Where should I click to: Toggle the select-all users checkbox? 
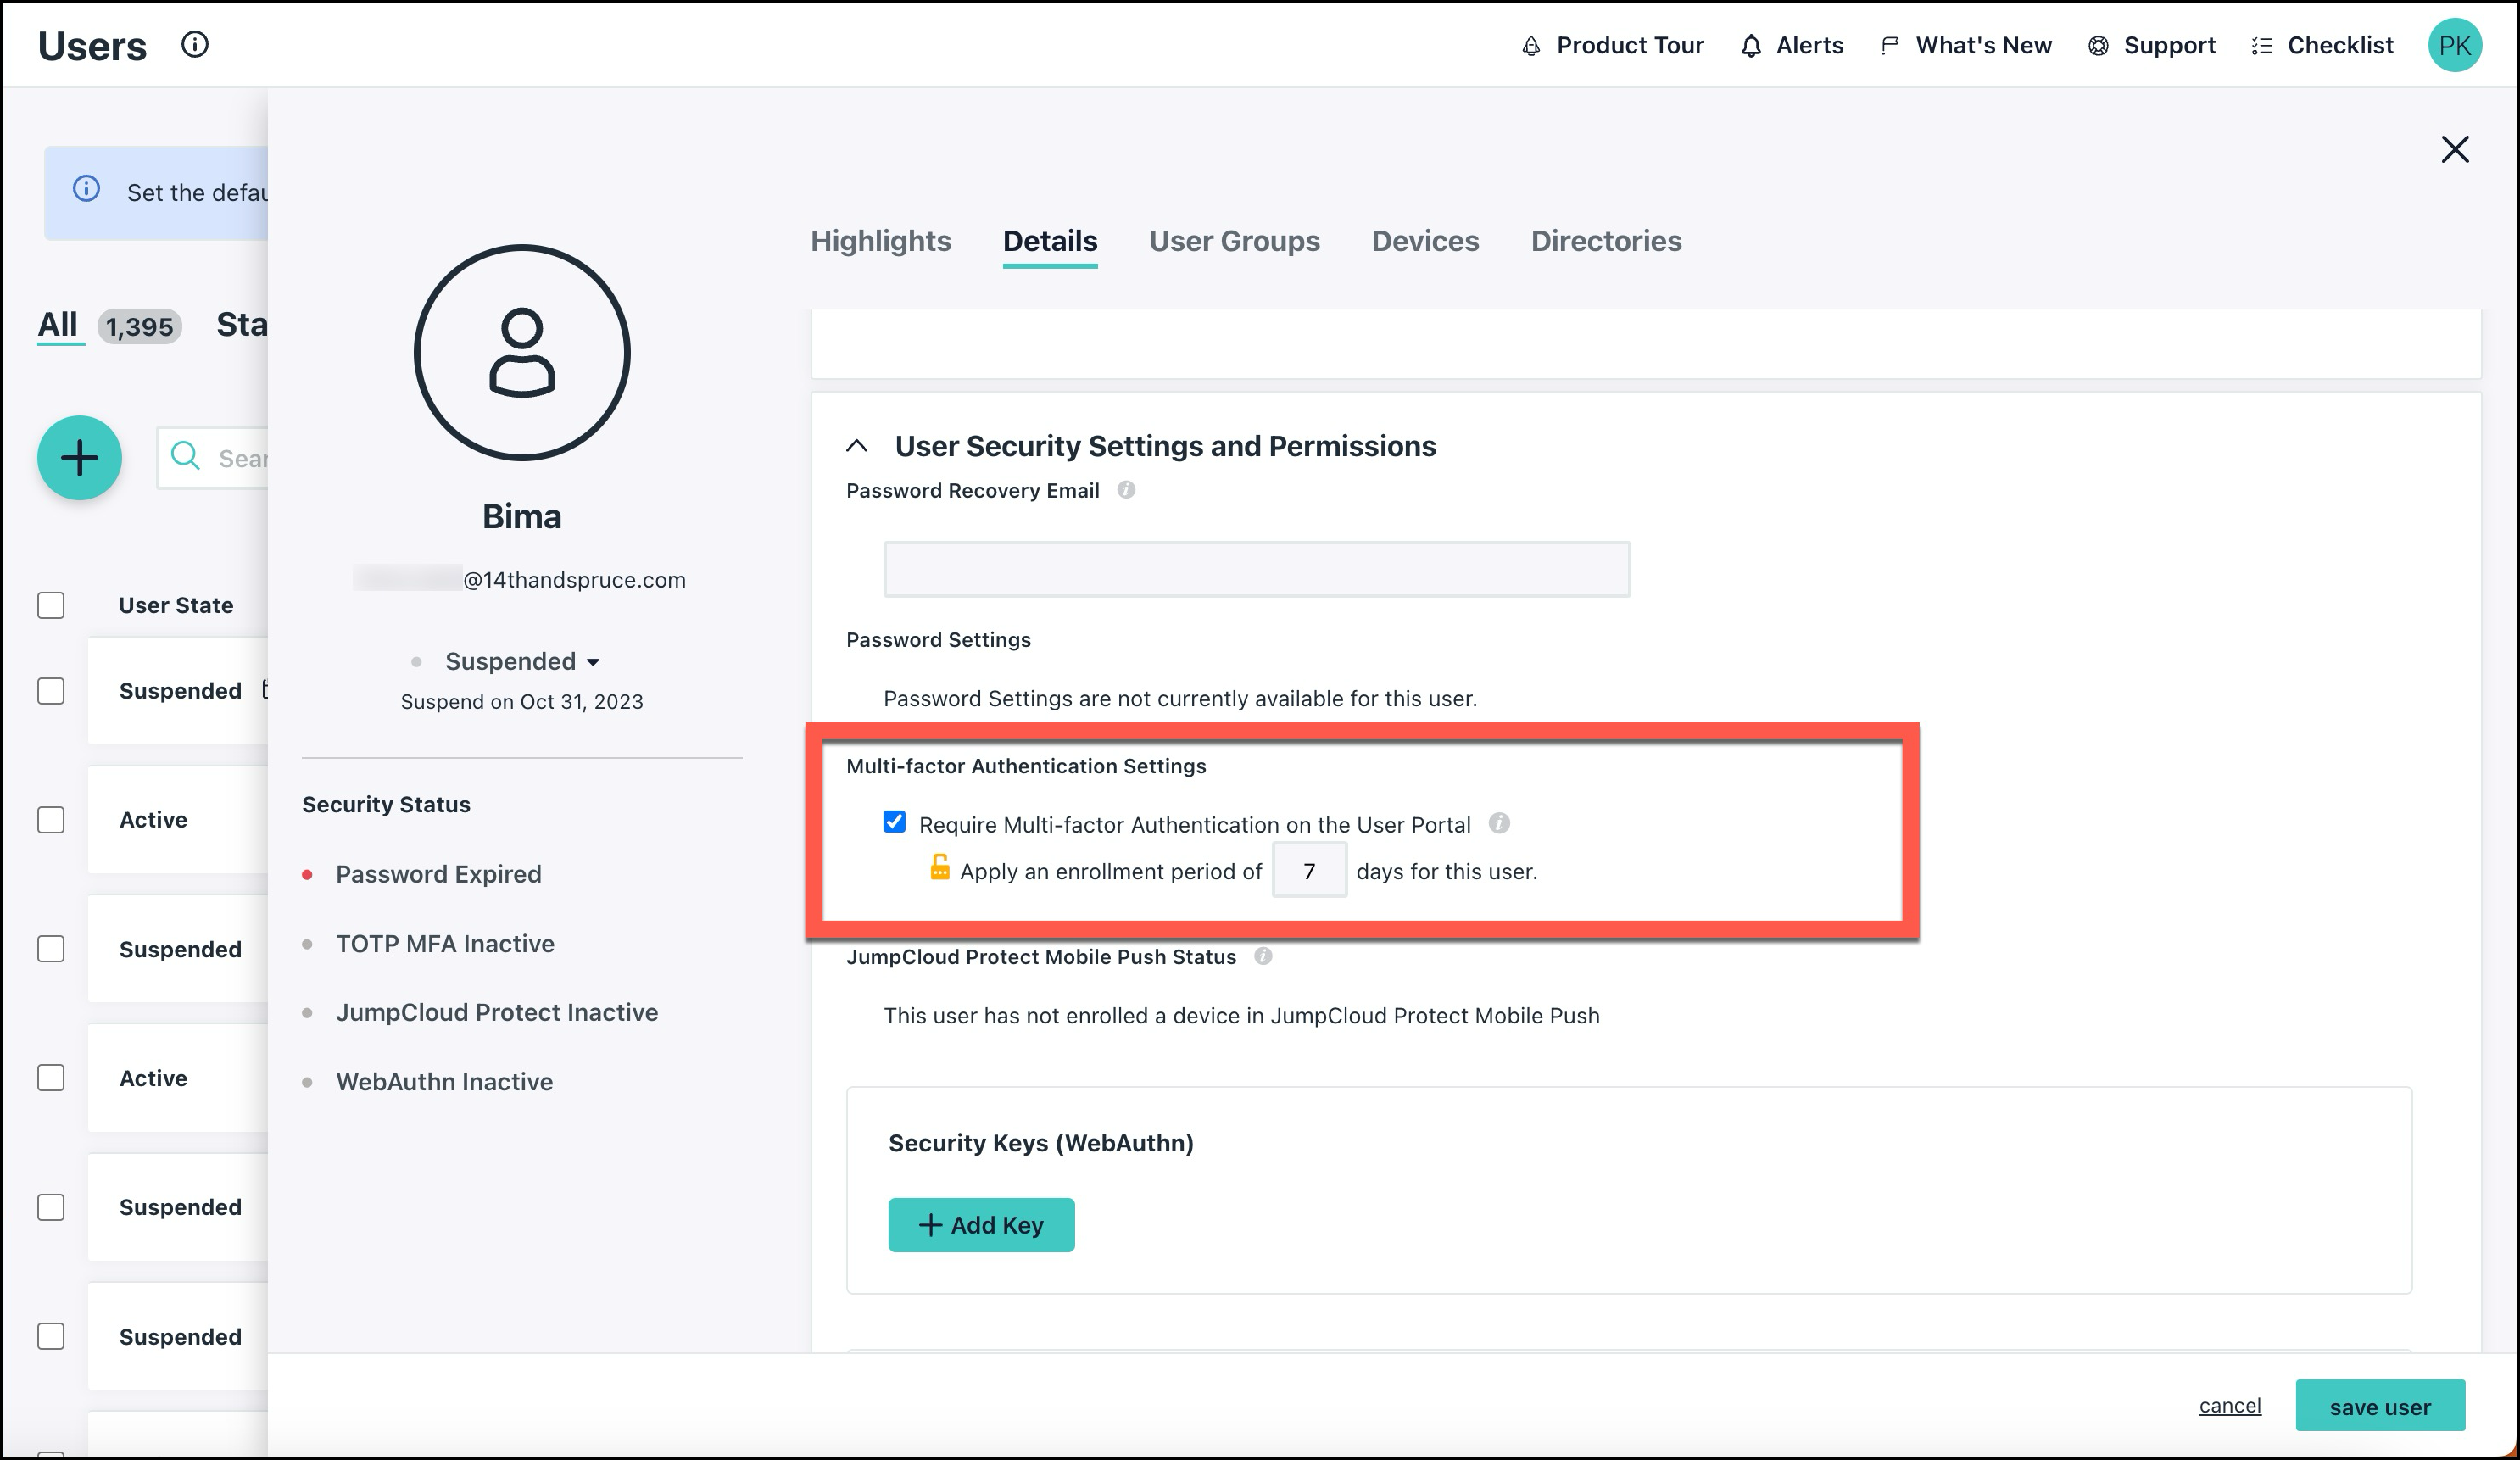51,605
